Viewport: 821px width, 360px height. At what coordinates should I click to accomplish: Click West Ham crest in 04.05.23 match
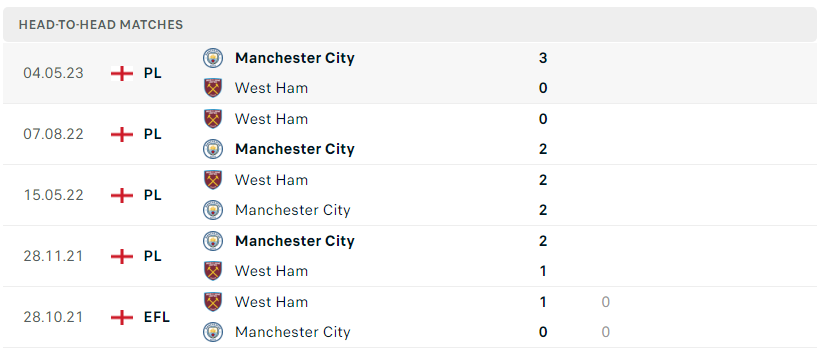tap(213, 88)
